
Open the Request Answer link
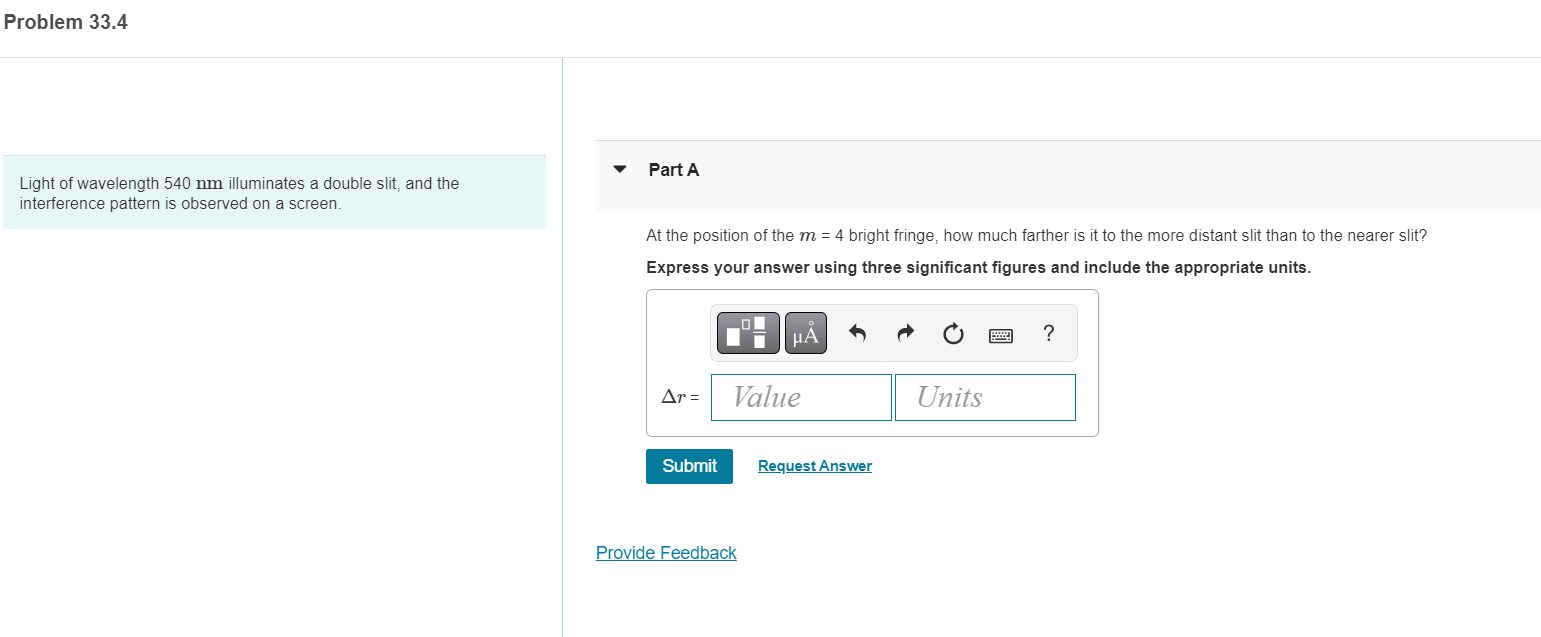tap(814, 465)
